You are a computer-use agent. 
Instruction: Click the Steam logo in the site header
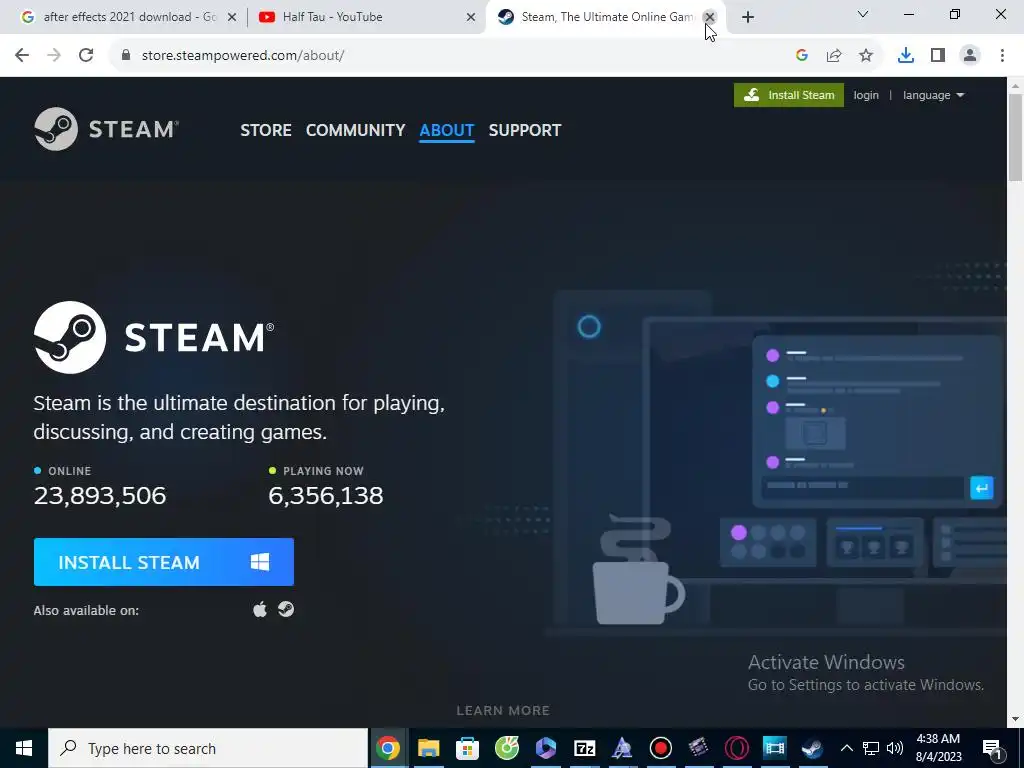(106, 129)
